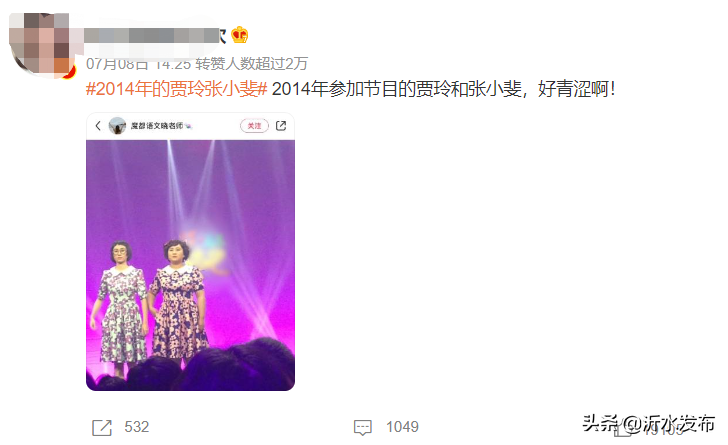Click the 转赞人数超过2万 label
This screenshot has height=445, width=728.
251,64
